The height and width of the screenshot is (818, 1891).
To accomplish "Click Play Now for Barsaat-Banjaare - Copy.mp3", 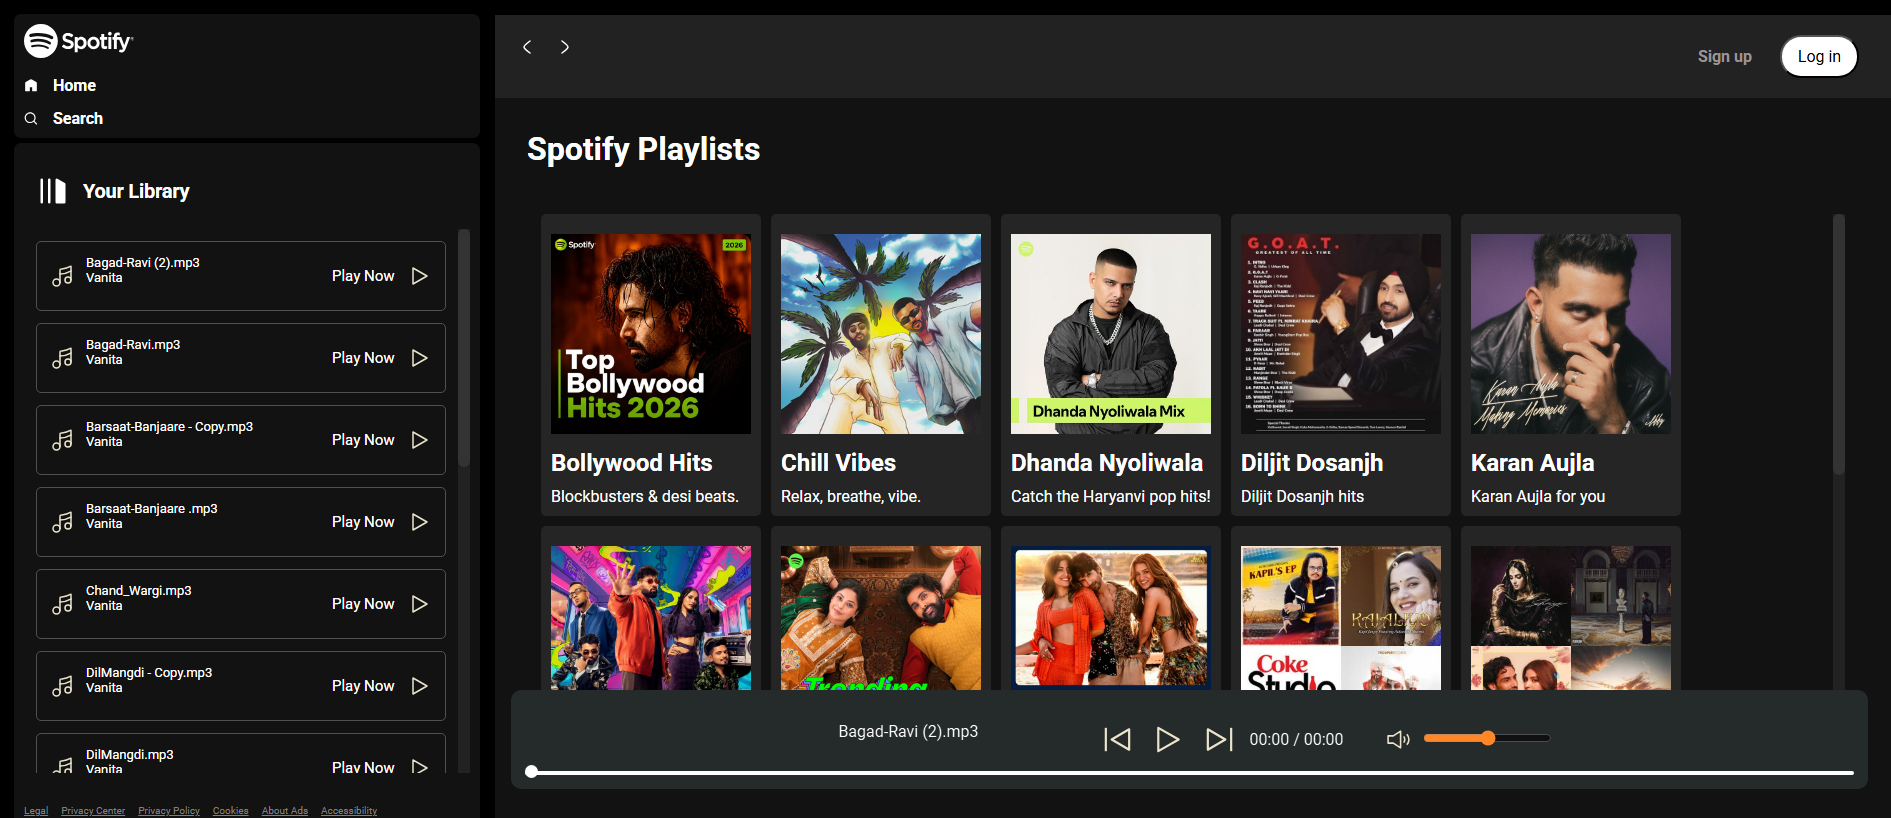I will point(363,440).
